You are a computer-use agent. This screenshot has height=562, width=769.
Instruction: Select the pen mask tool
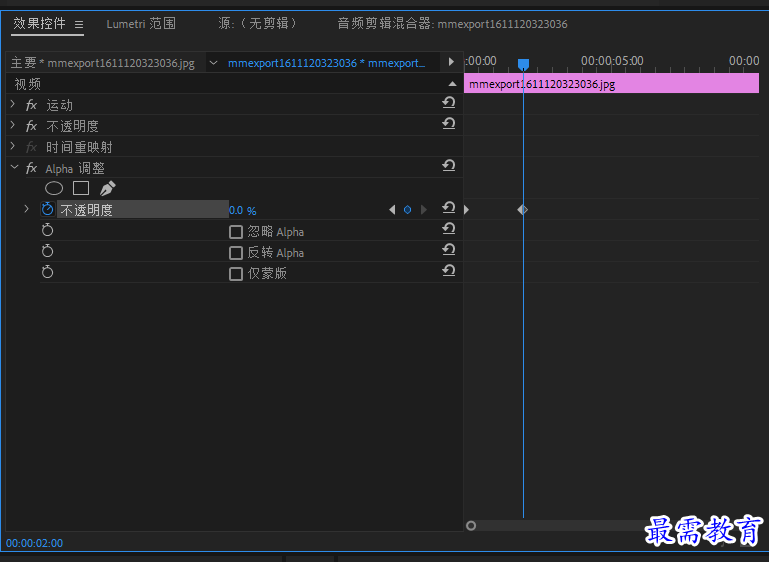click(107, 188)
